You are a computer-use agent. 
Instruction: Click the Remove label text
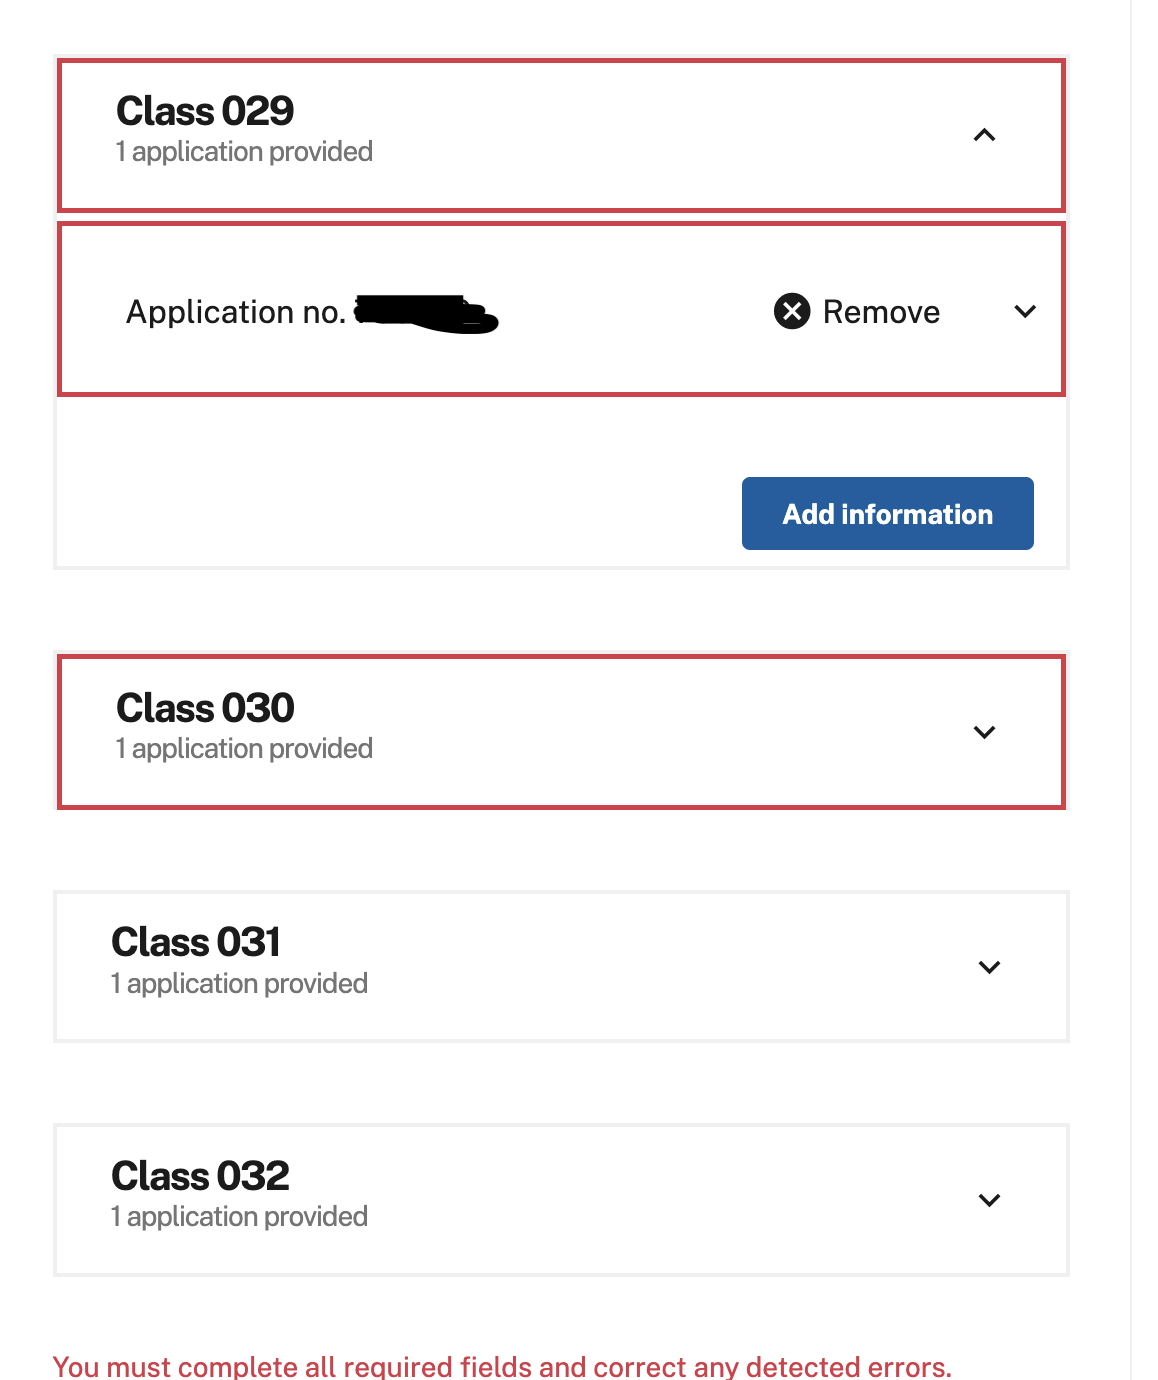880,312
